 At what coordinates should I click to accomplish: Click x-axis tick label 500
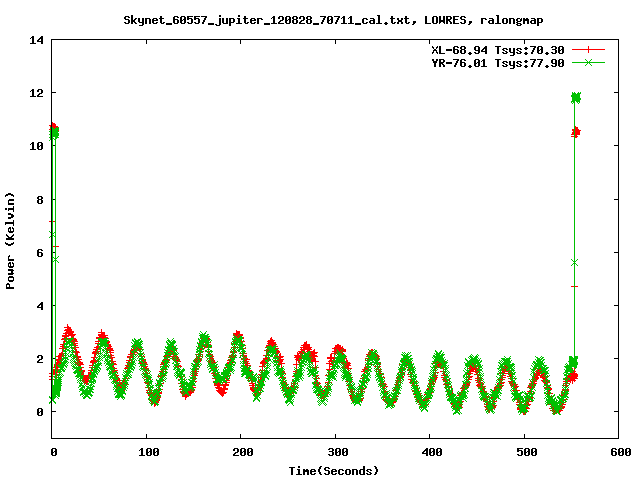(x=527, y=452)
